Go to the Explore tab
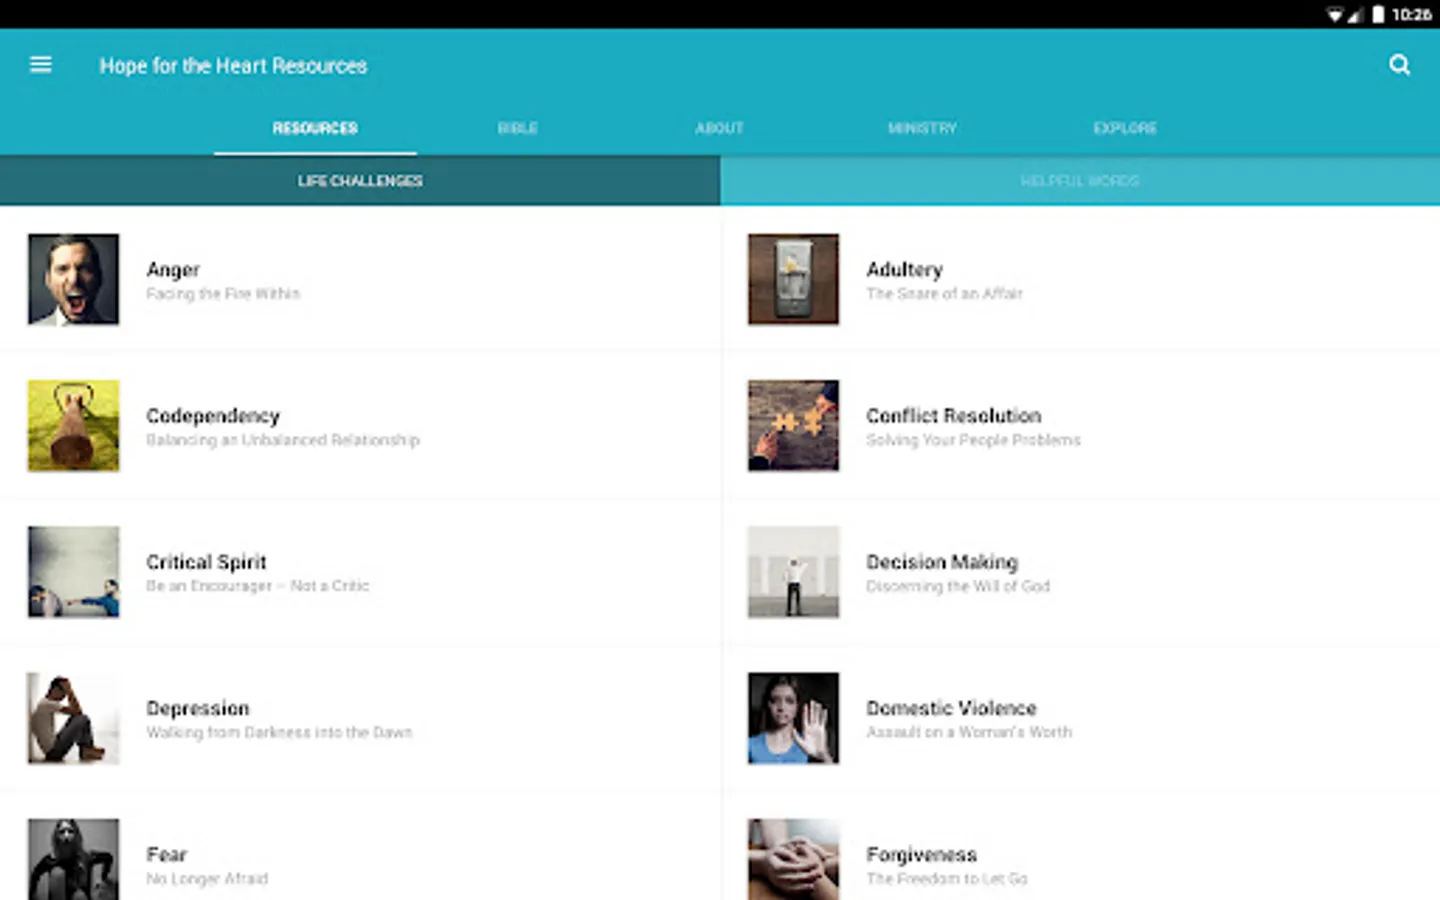The height and width of the screenshot is (900, 1440). (1125, 128)
